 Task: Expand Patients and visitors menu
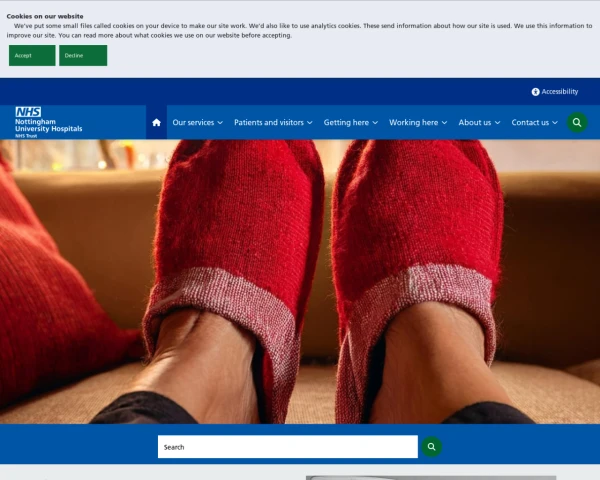coord(273,122)
